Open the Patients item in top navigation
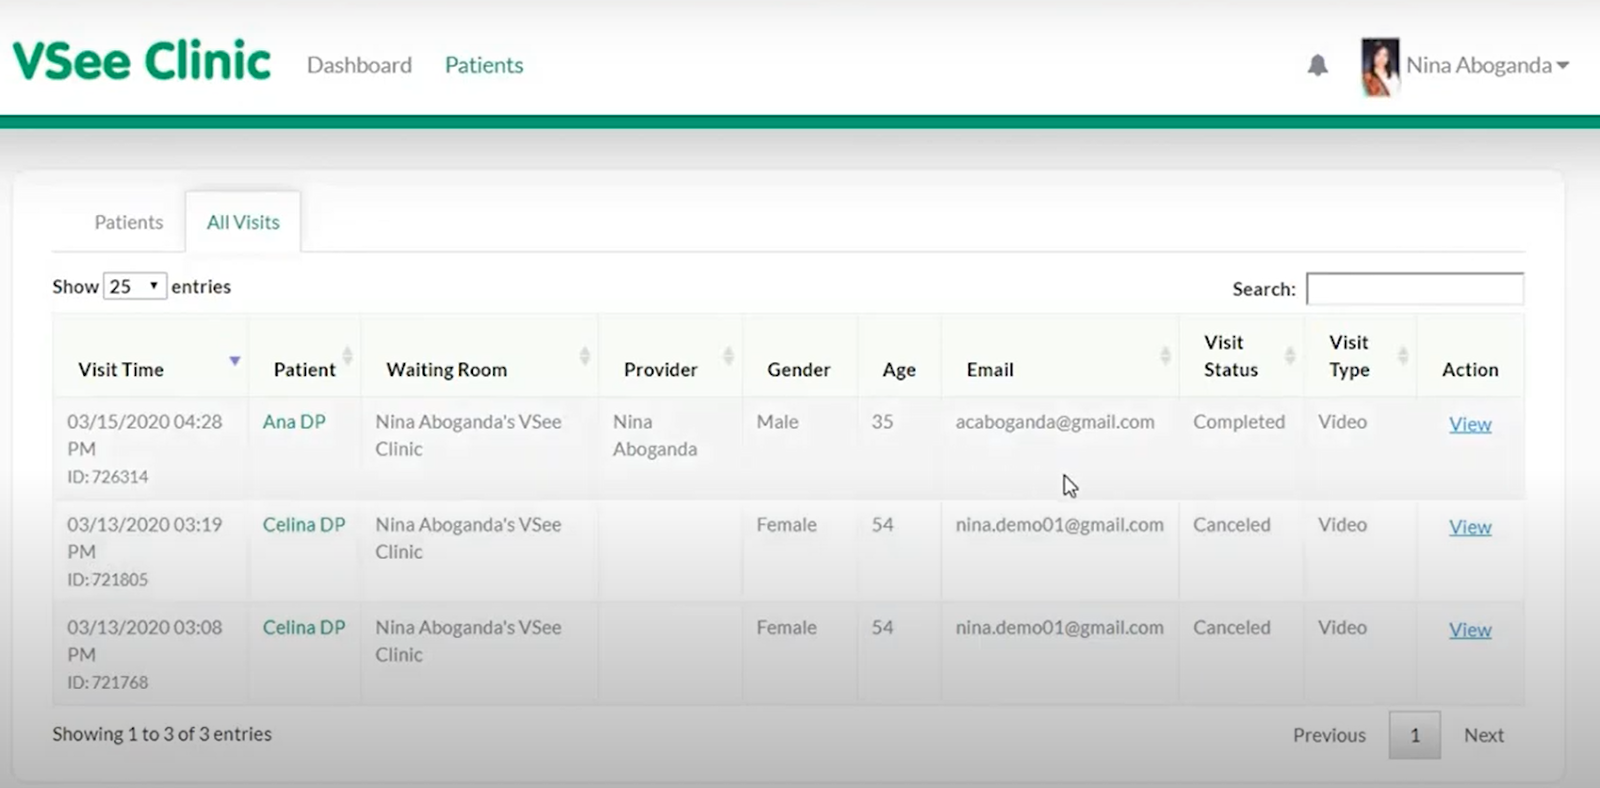 pyautogui.click(x=484, y=65)
